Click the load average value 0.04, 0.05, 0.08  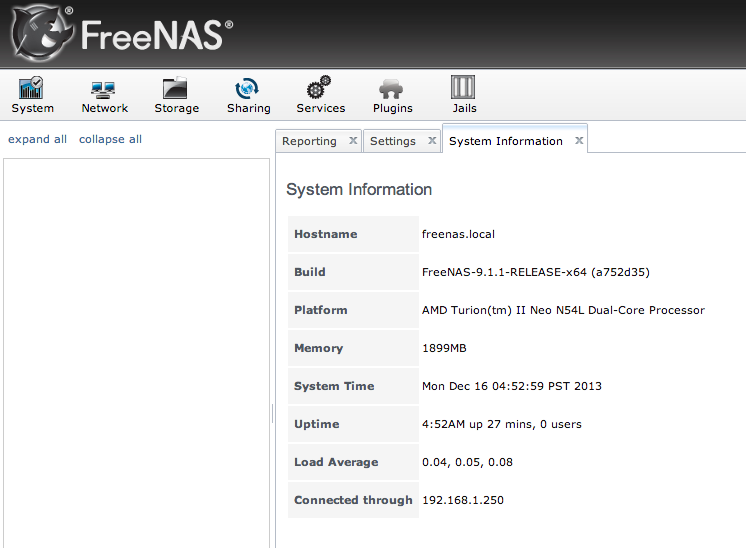tap(467, 462)
